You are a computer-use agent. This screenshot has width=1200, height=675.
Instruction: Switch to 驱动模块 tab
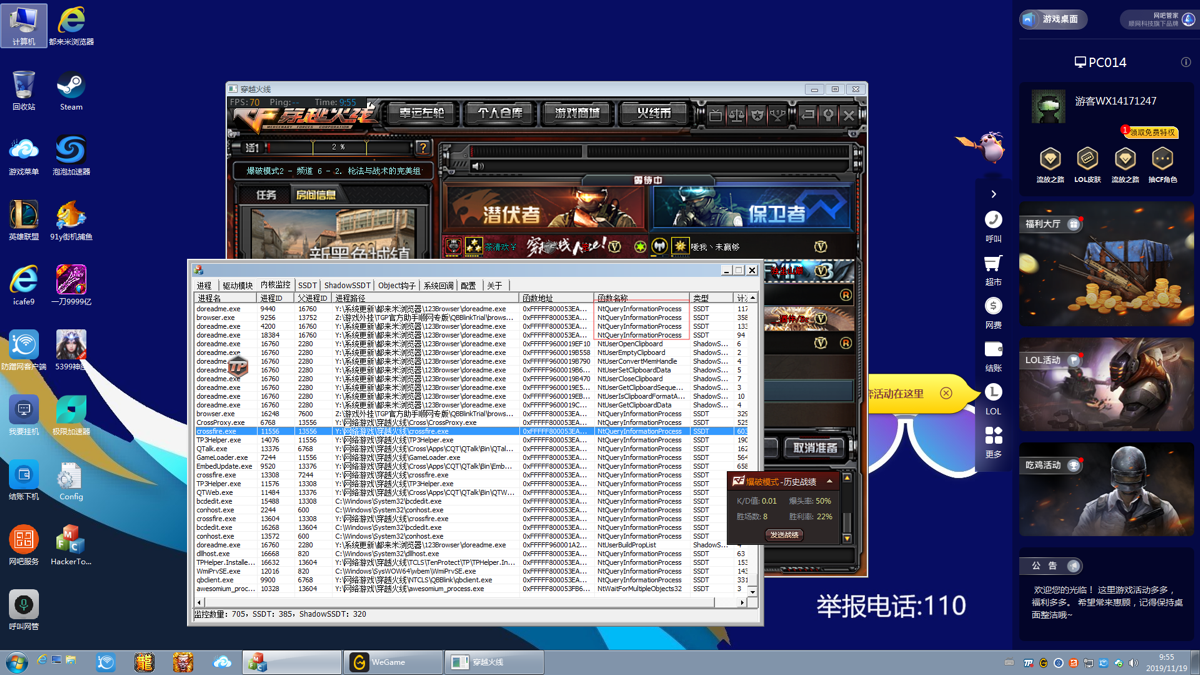(x=237, y=286)
